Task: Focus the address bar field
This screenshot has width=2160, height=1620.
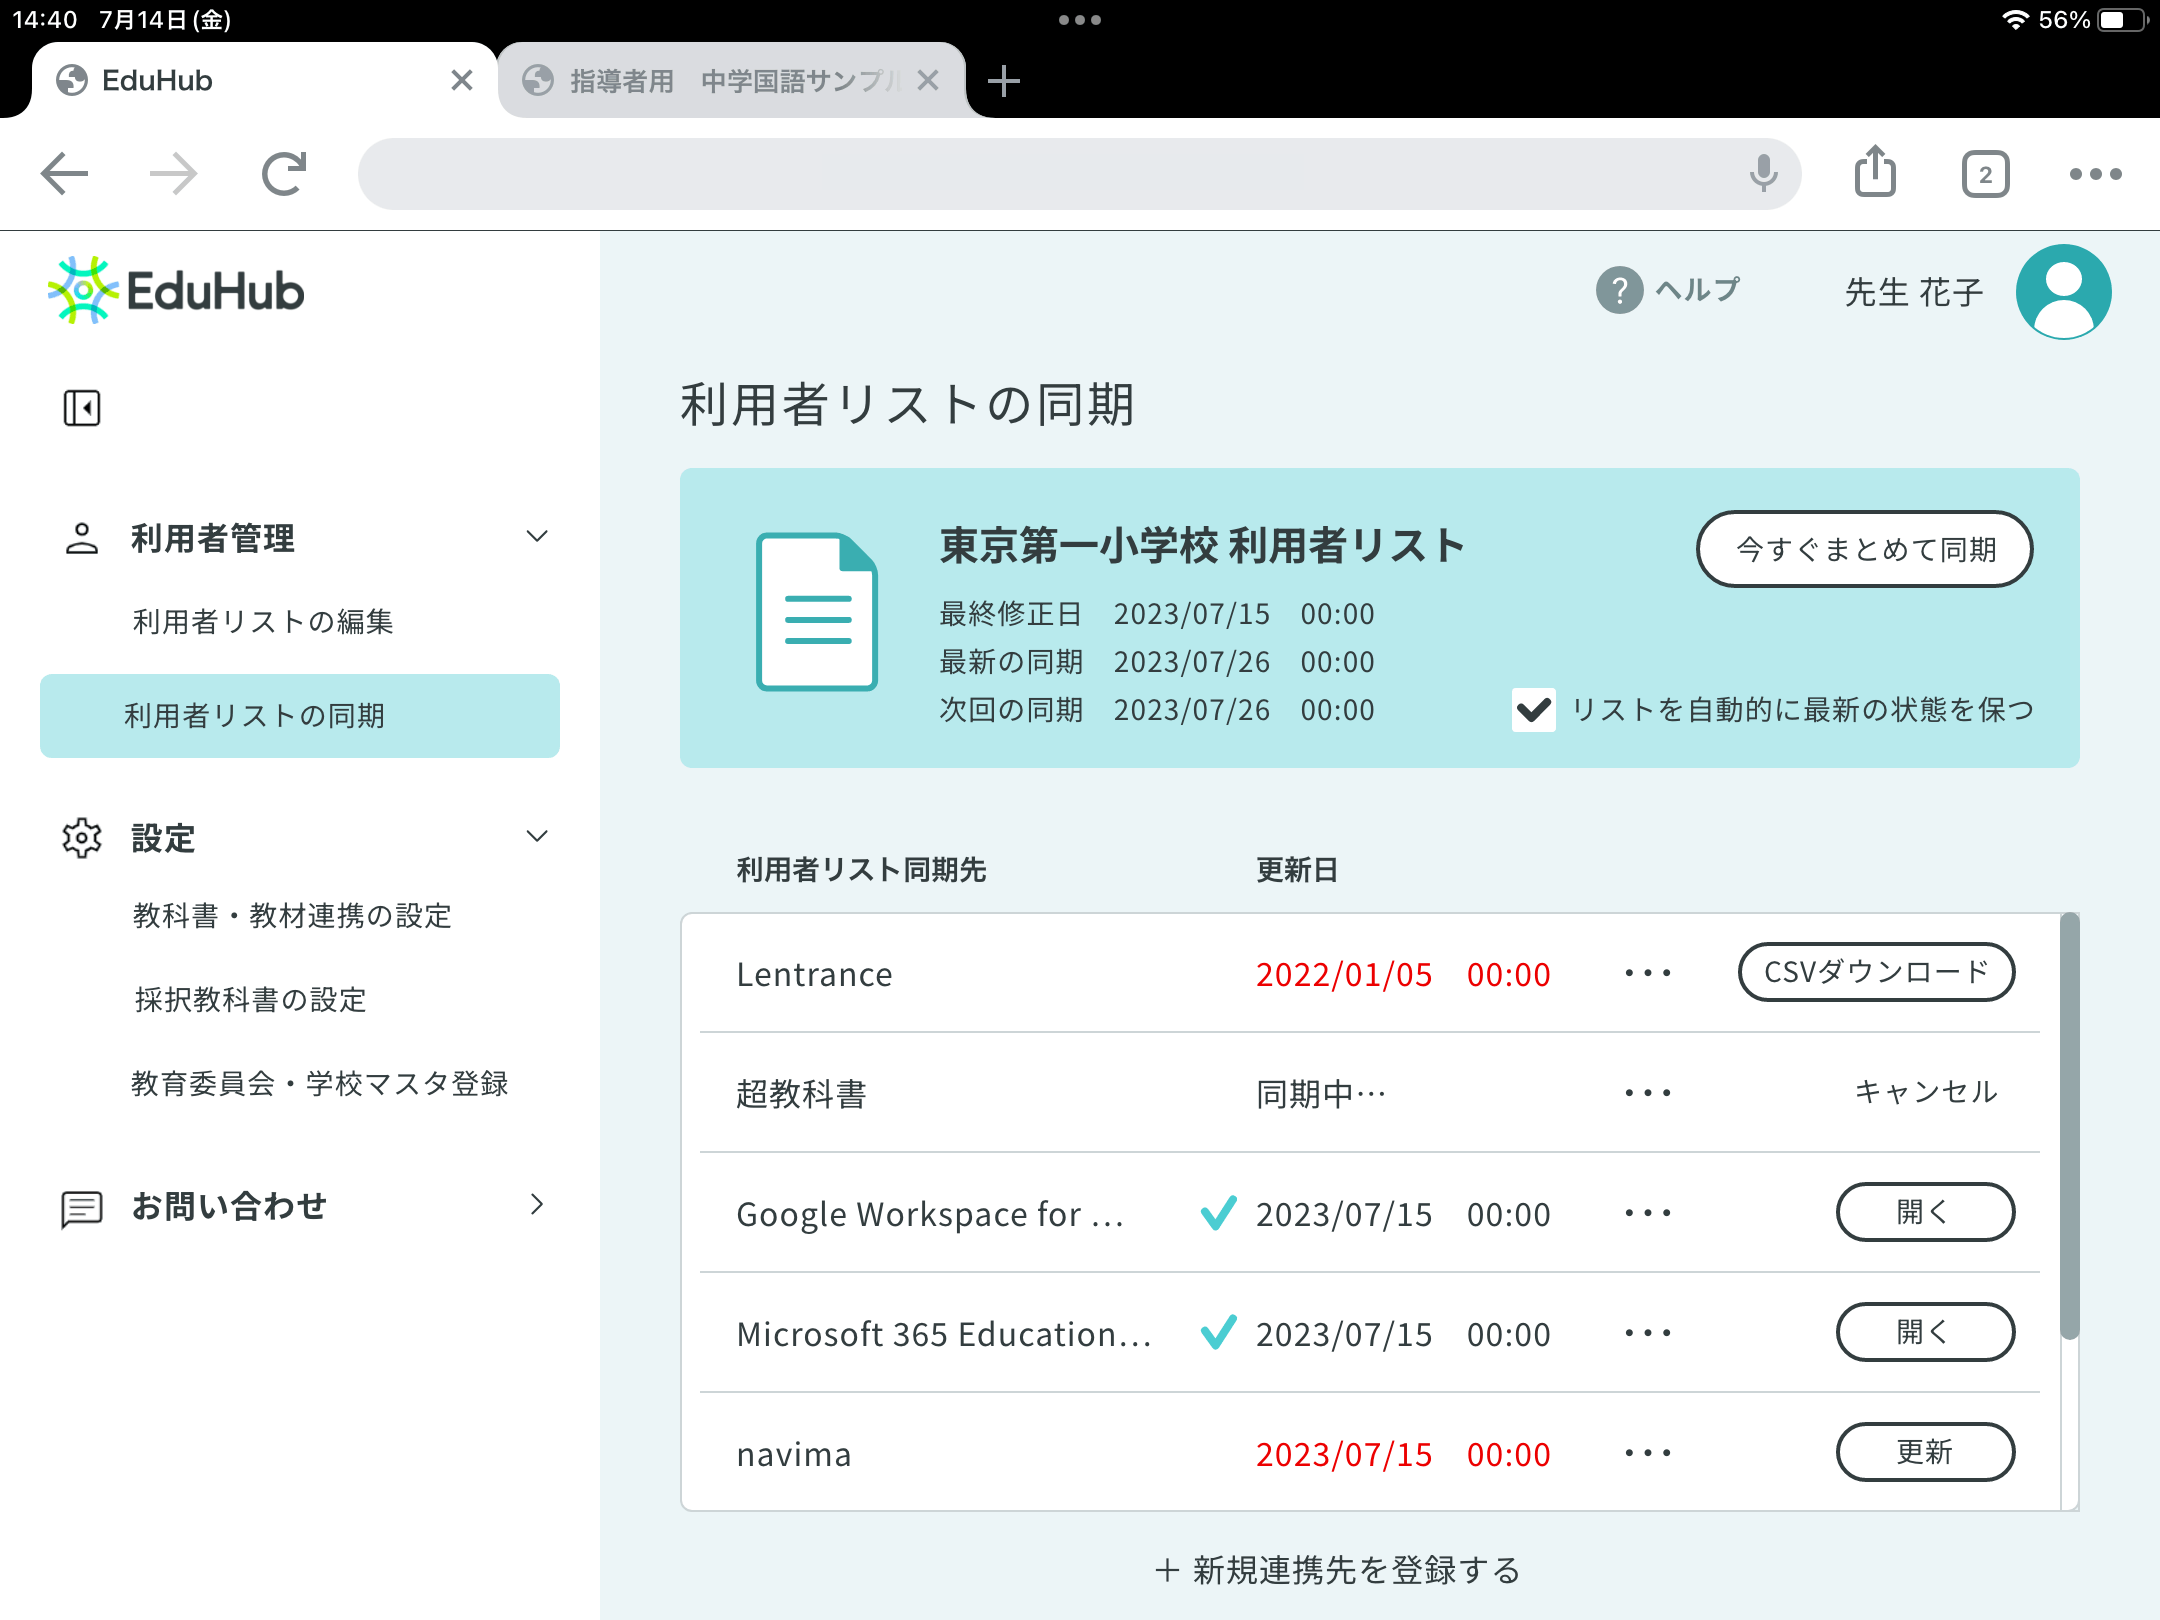Action: click(1080, 174)
